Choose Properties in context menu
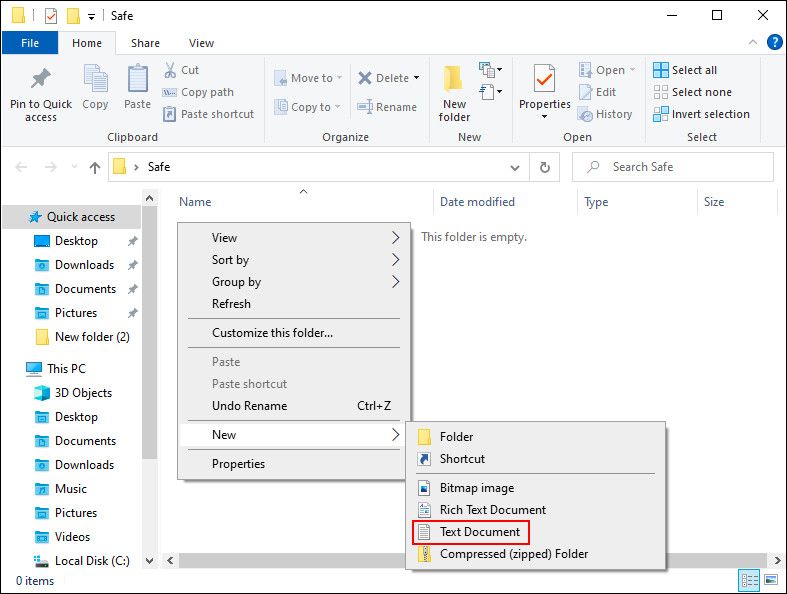The width and height of the screenshot is (787, 594). pos(294,464)
